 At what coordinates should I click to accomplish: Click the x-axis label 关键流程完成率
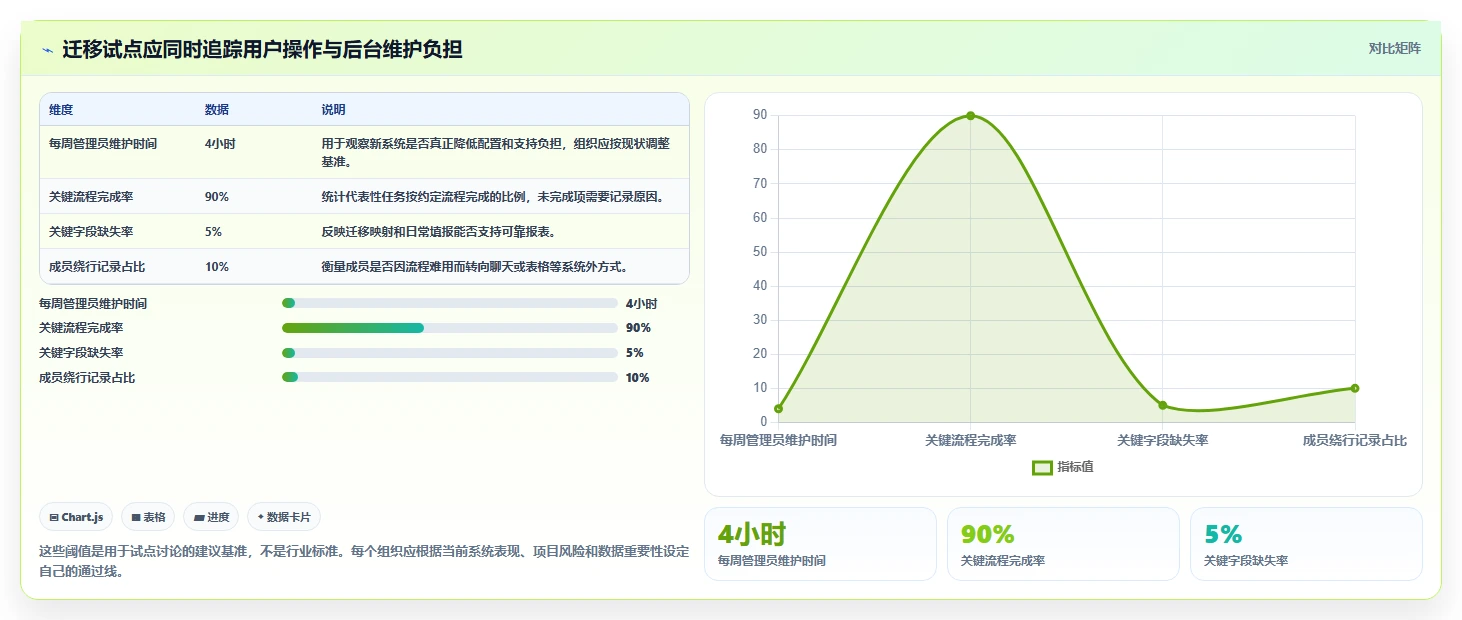[x=970, y=440]
